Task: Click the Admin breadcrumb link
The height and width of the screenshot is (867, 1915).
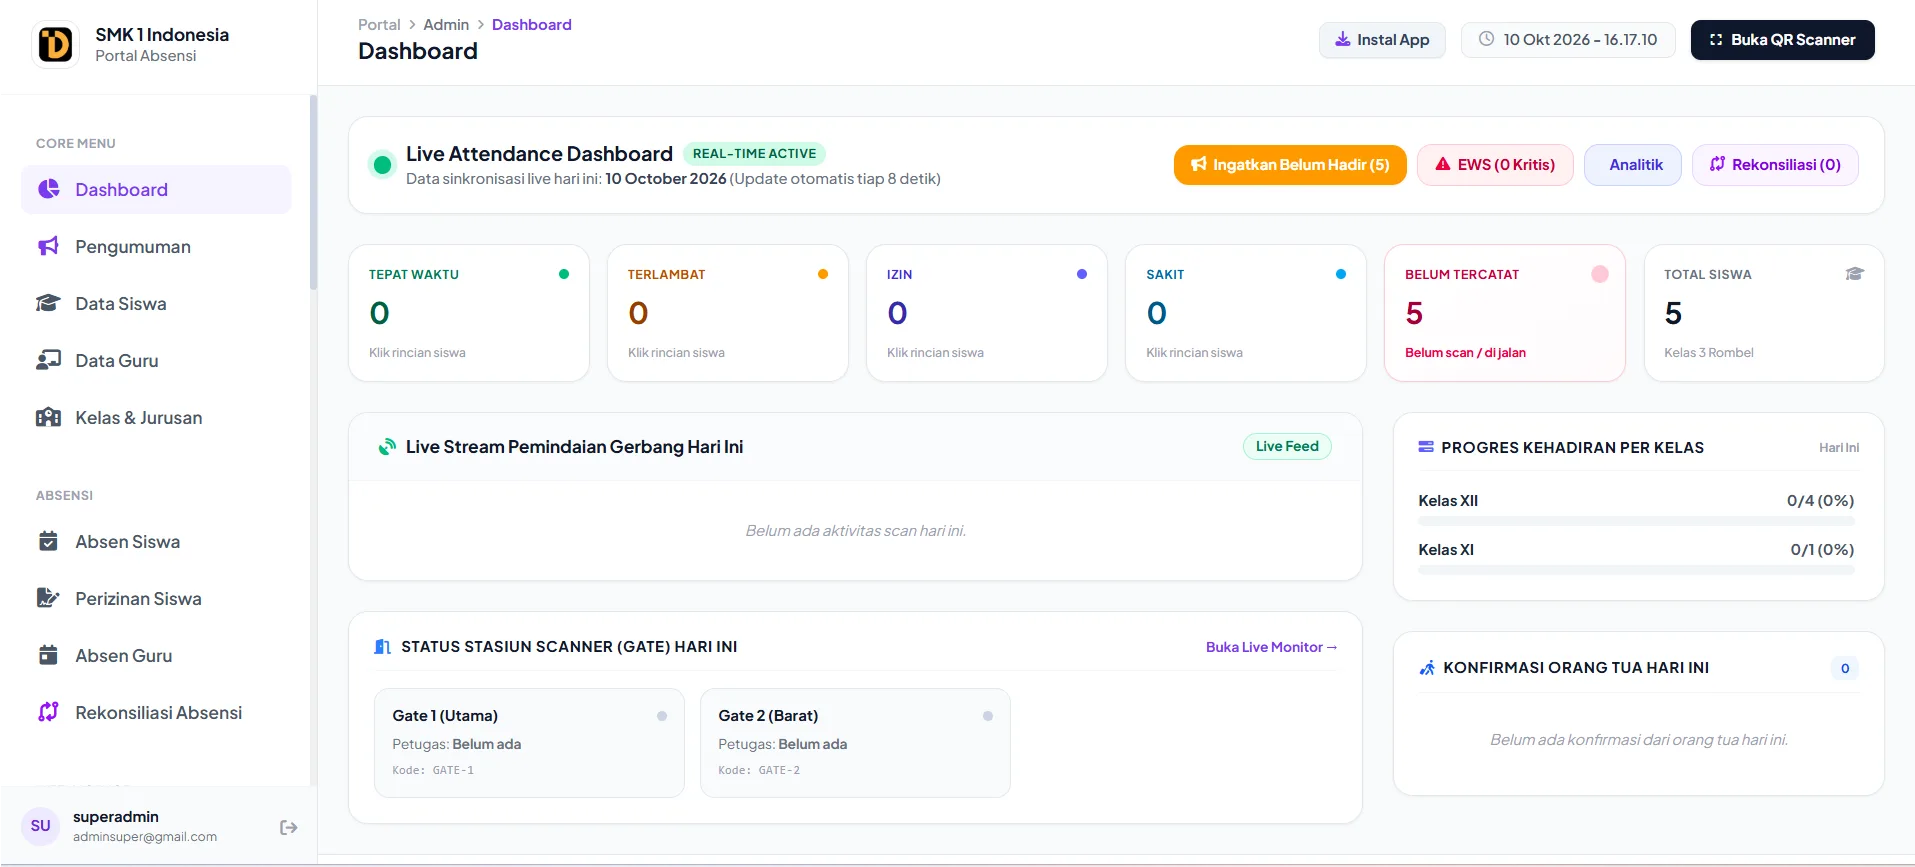Action: [x=446, y=24]
